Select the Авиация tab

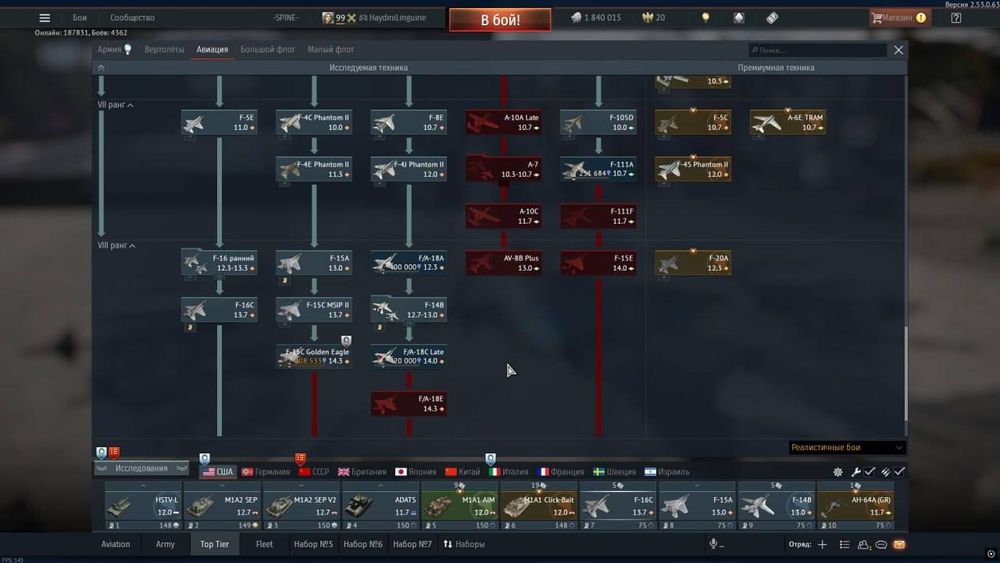[212, 49]
